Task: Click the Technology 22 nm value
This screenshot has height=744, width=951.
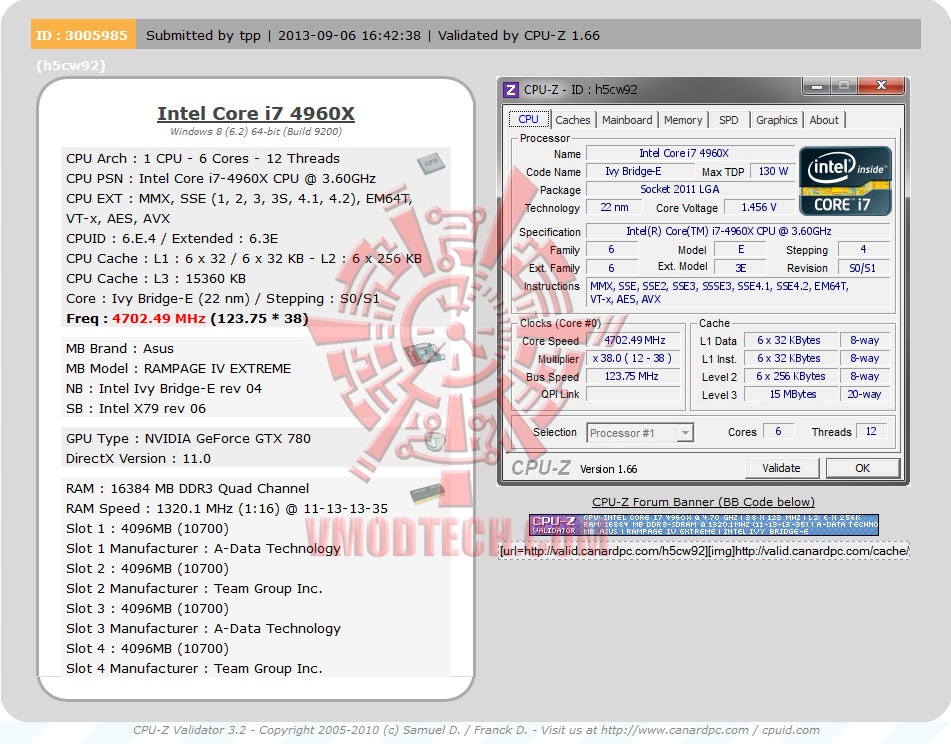Action: click(614, 207)
